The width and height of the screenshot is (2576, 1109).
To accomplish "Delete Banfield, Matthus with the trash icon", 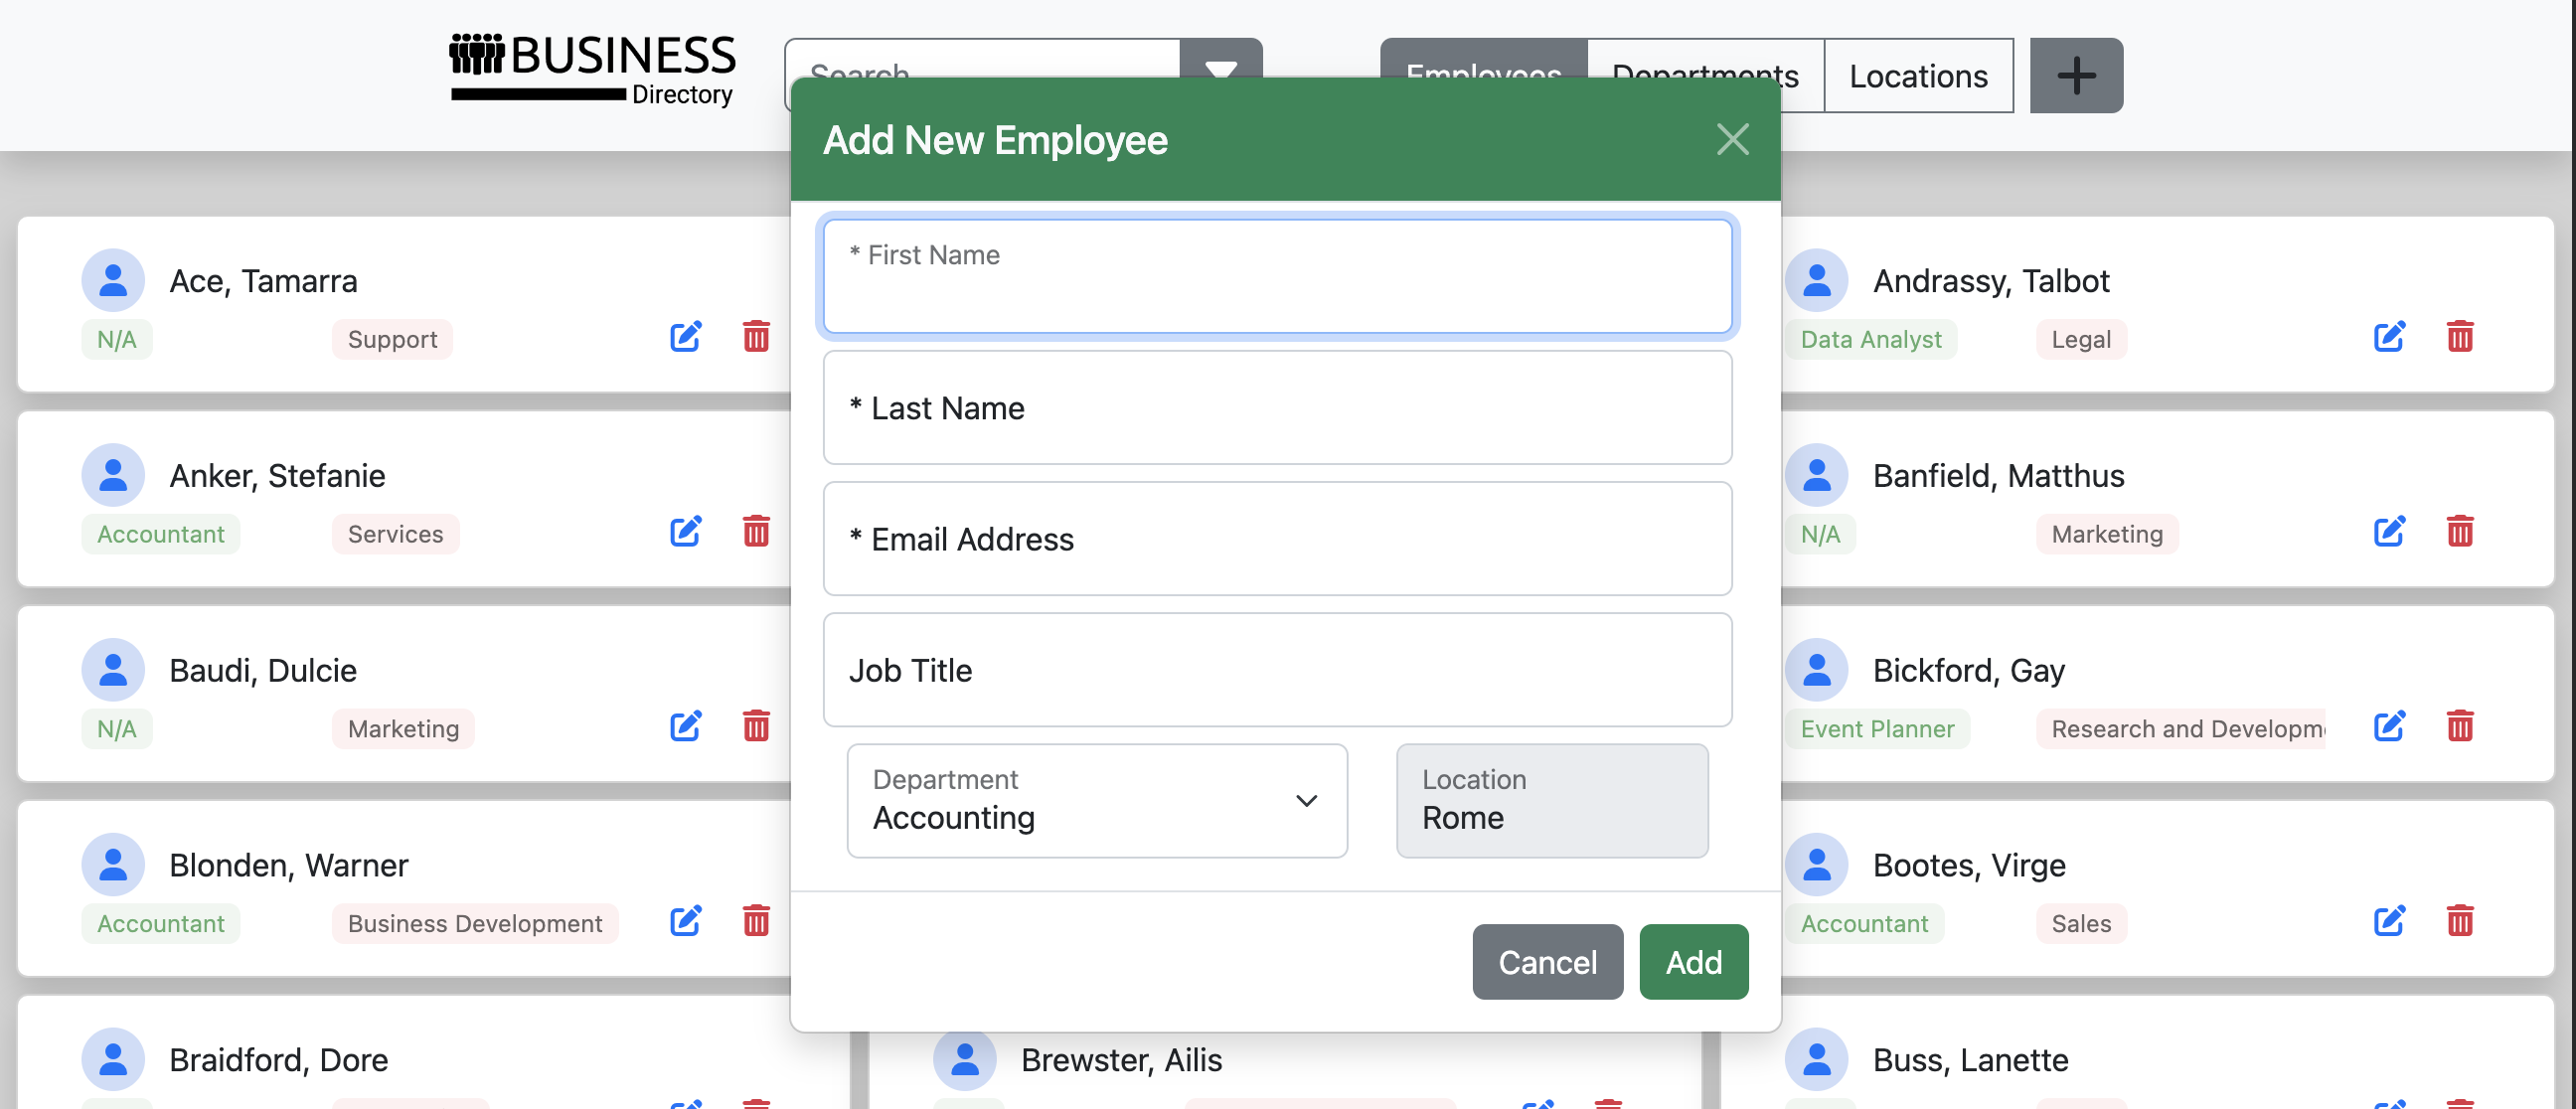I will (x=2460, y=531).
